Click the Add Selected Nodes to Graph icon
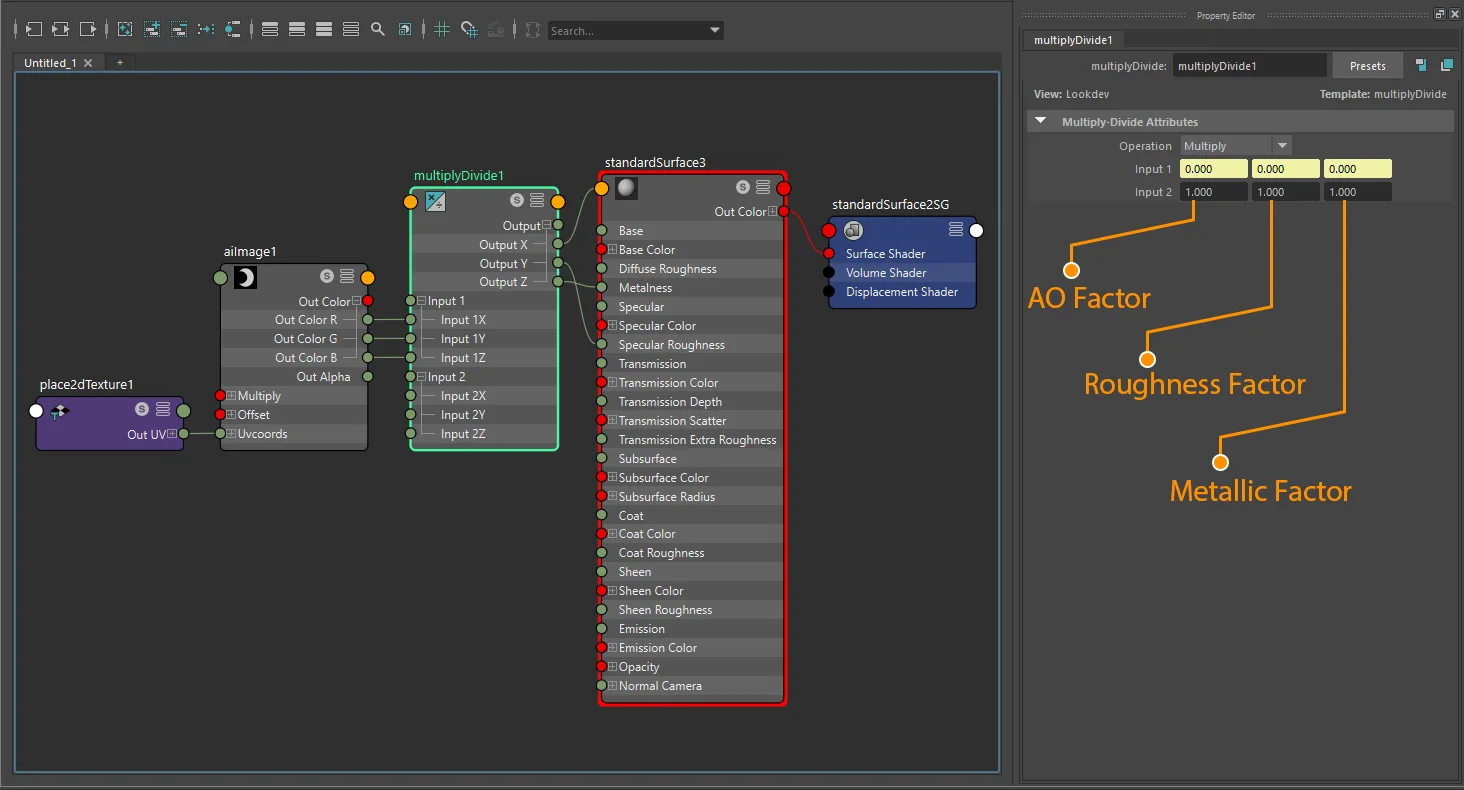The width and height of the screenshot is (1464, 790). click(152, 30)
